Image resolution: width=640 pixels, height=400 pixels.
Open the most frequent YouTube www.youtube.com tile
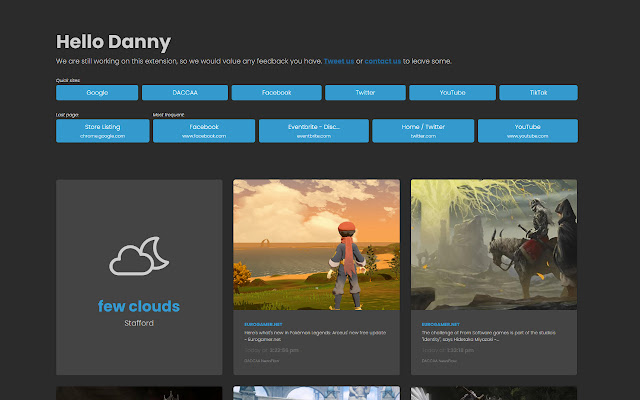(528, 131)
